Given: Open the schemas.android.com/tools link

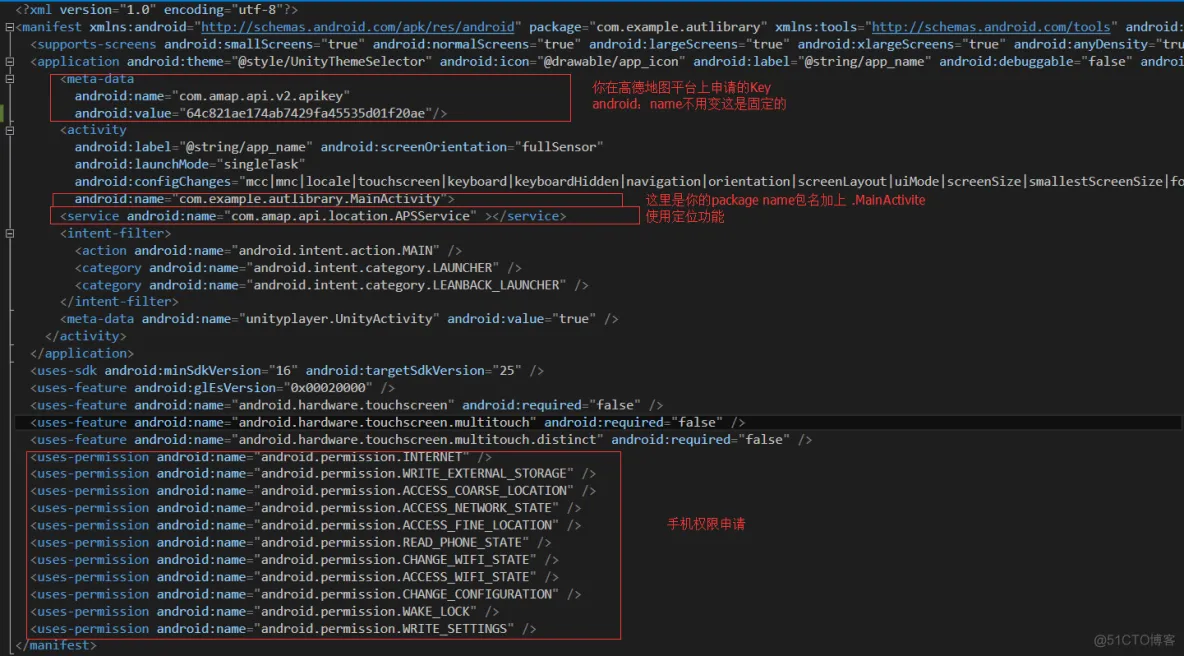Looking at the screenshot, I should (991, 27).
